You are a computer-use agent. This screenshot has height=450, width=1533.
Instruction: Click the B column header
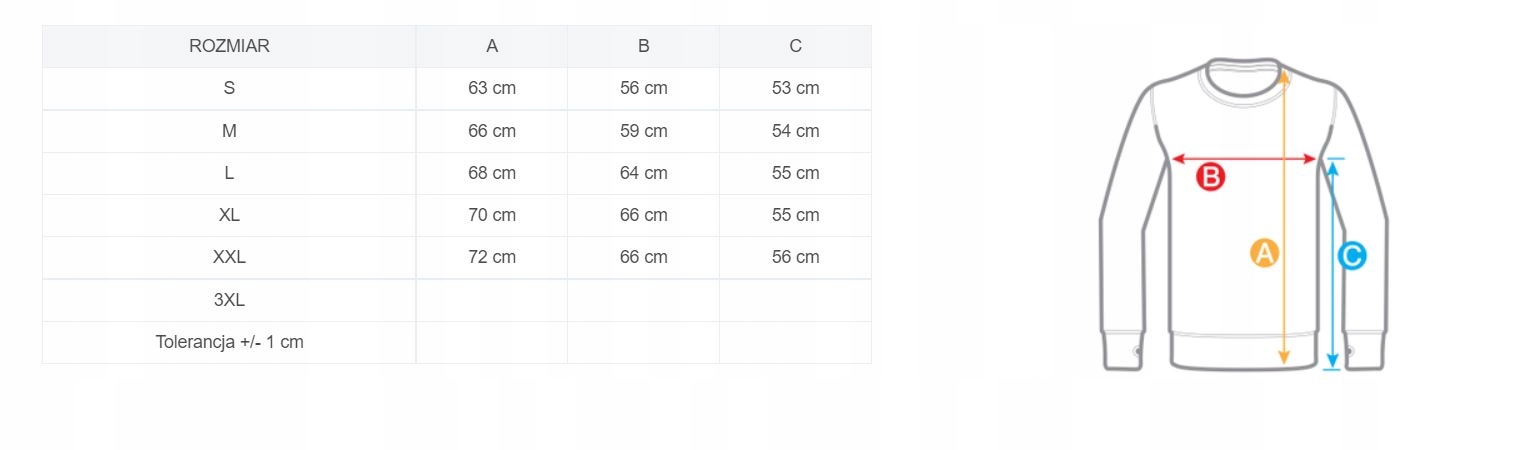[644, 46]
